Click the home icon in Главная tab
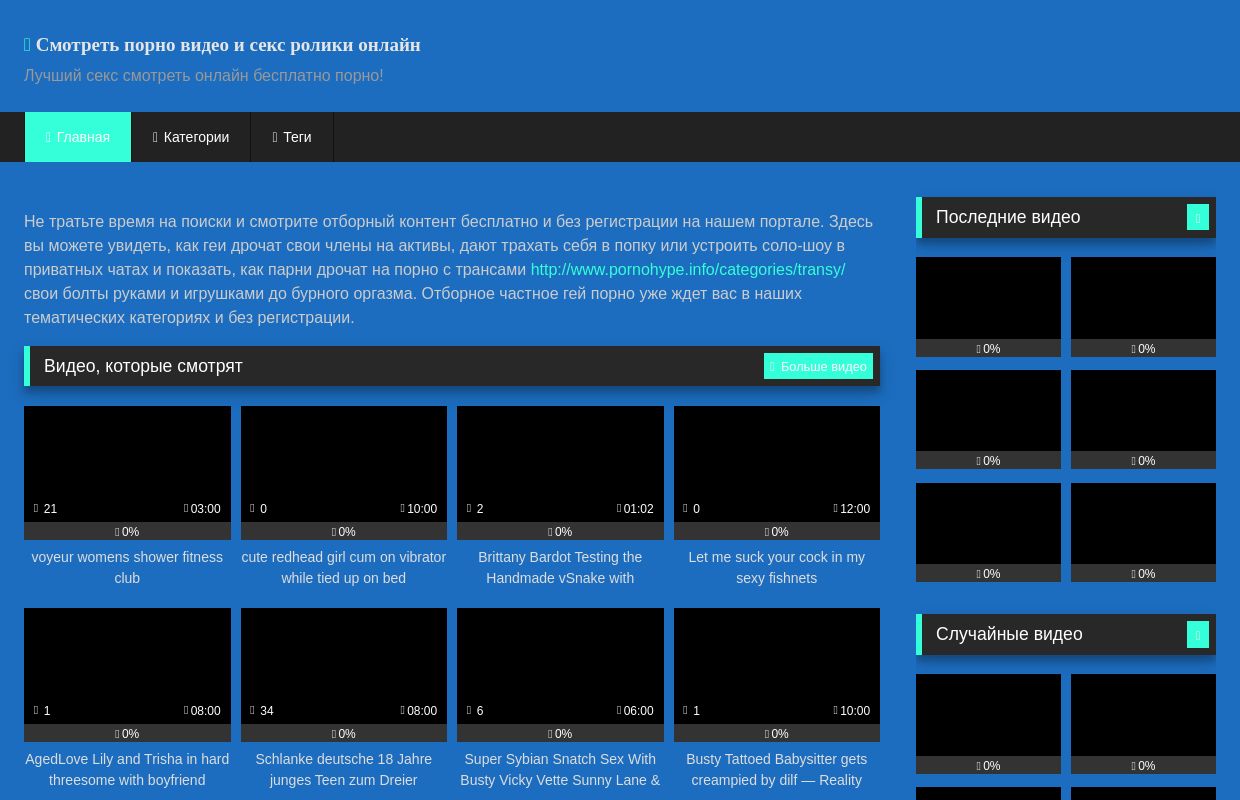The height and width of the screenshot is (800, 1240). (x=48, y=137)
